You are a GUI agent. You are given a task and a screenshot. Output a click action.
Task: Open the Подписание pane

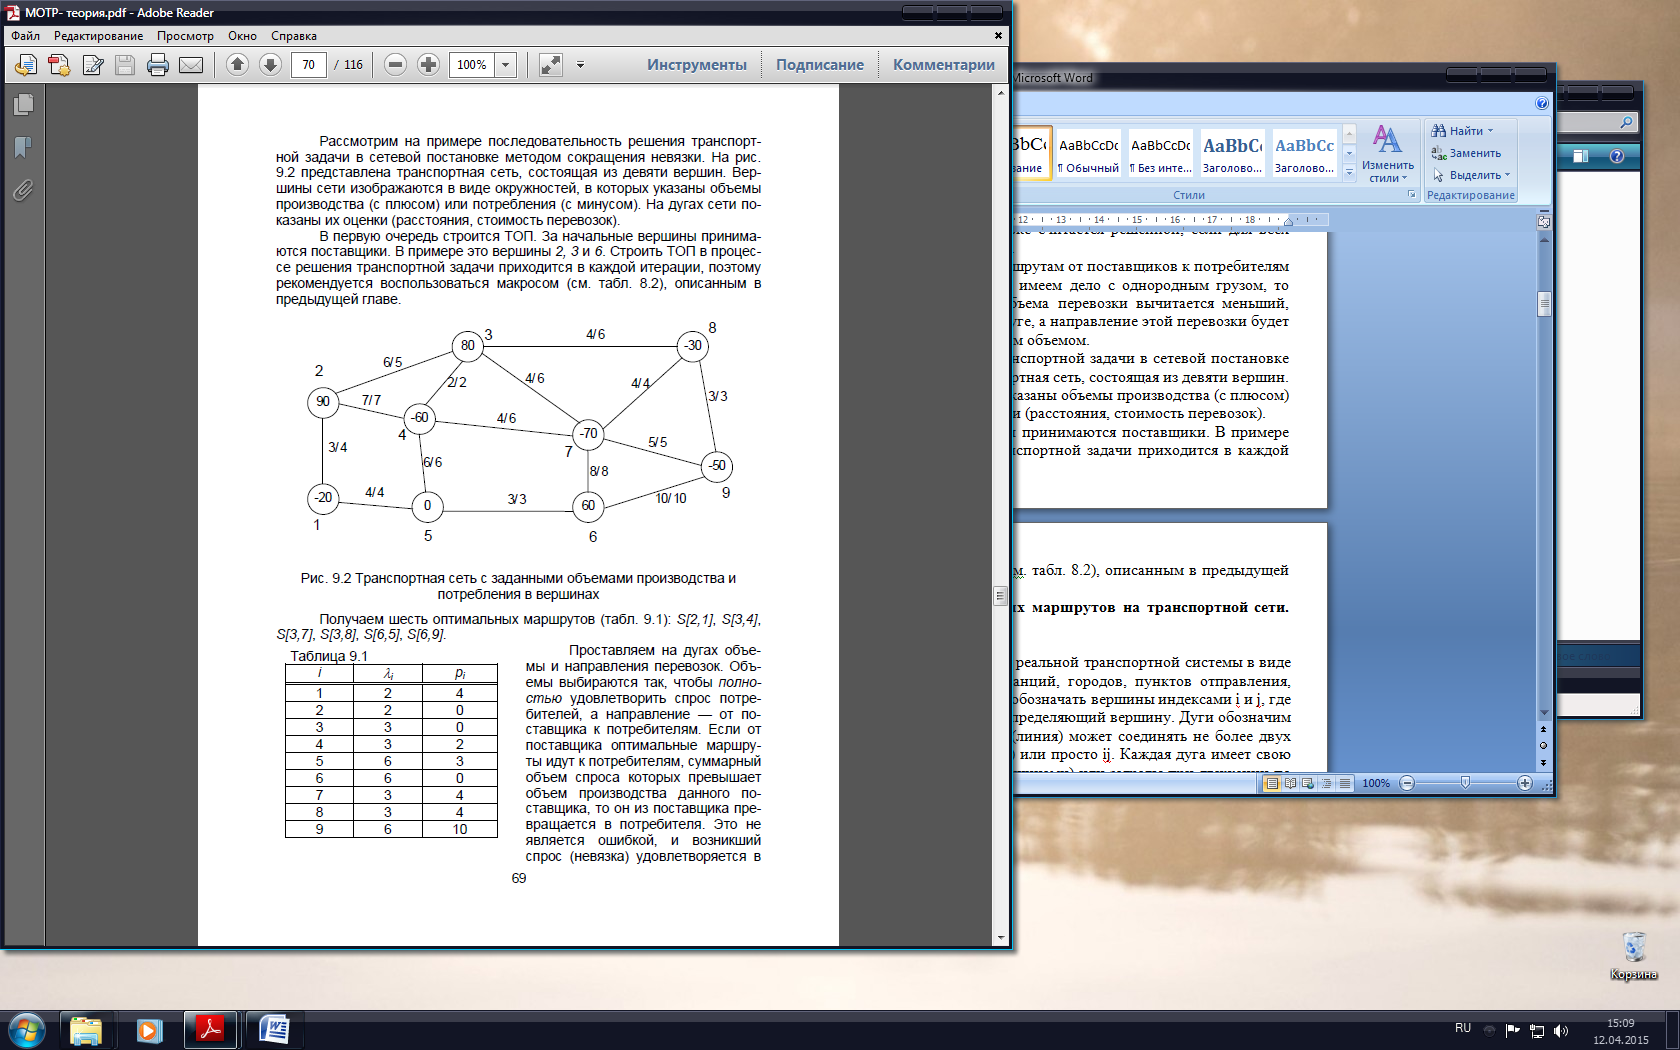click(x=820, y=65)
